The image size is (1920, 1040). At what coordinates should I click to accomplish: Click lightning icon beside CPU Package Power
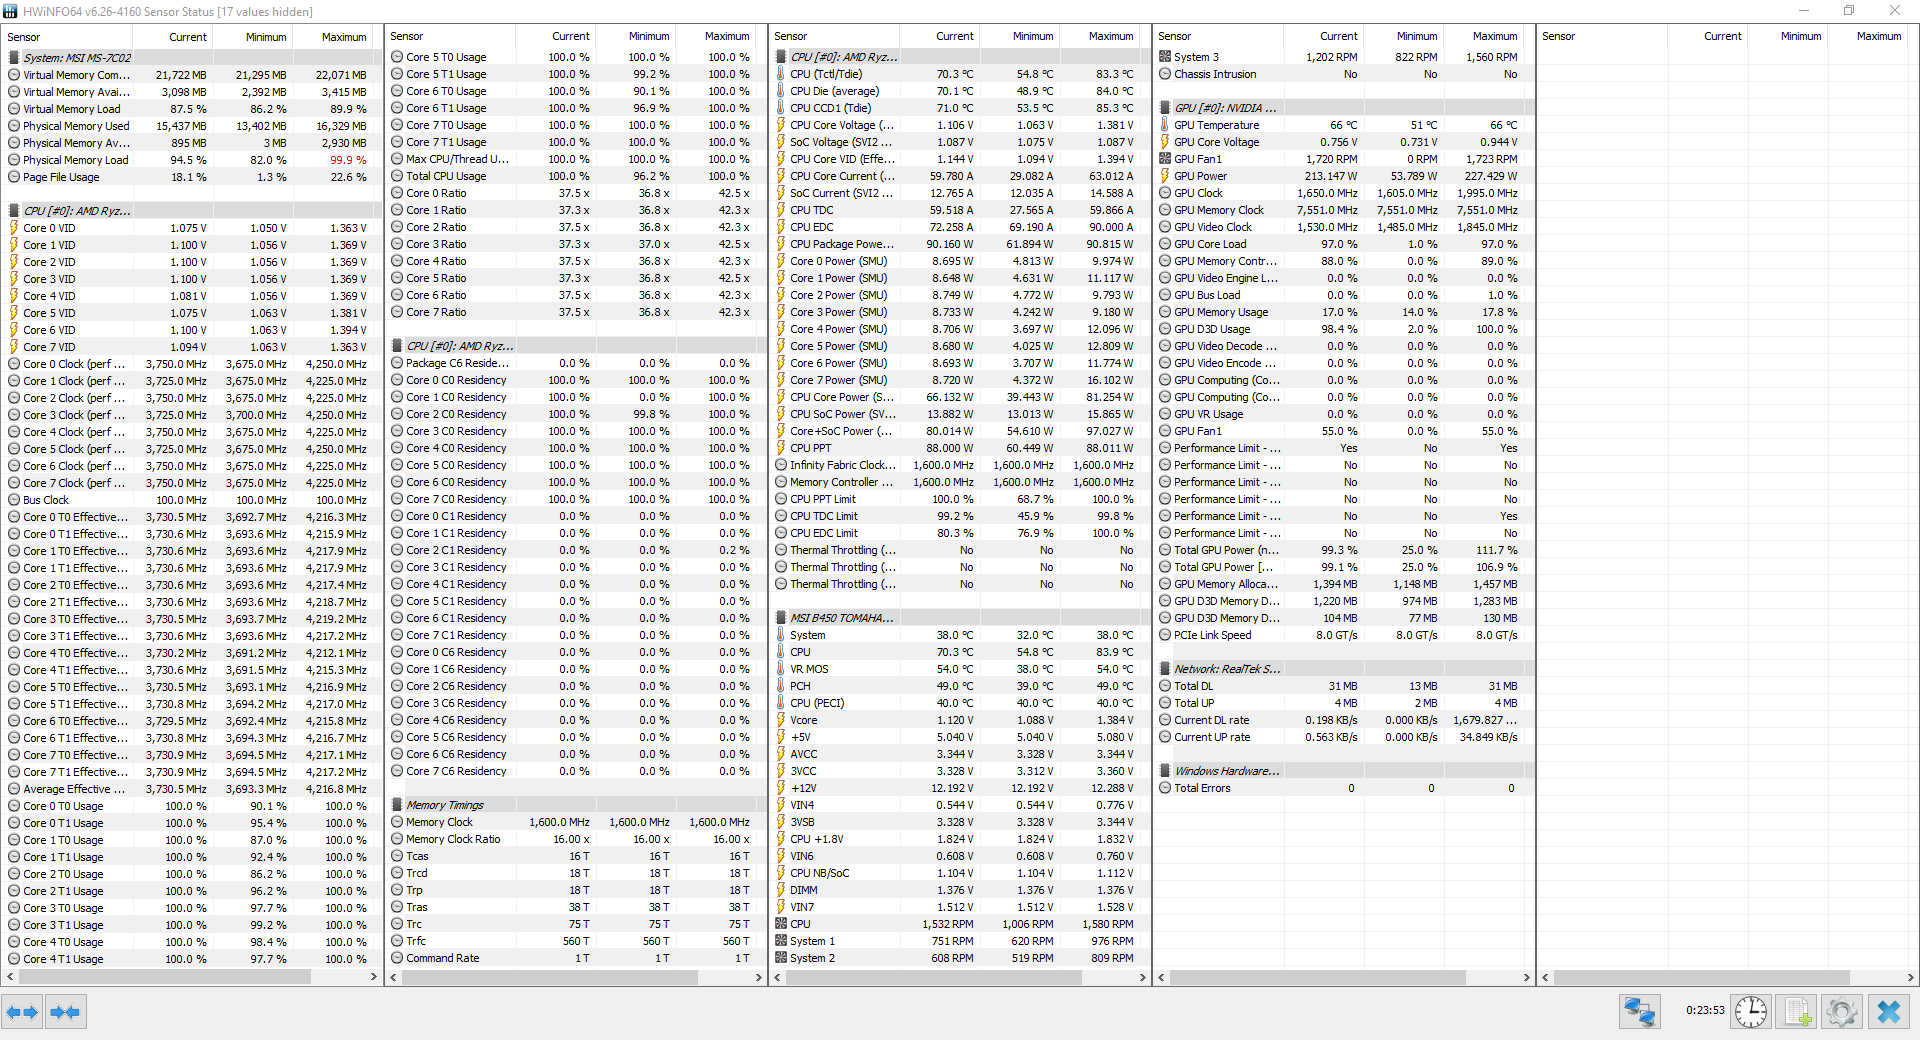pos(781,244)
